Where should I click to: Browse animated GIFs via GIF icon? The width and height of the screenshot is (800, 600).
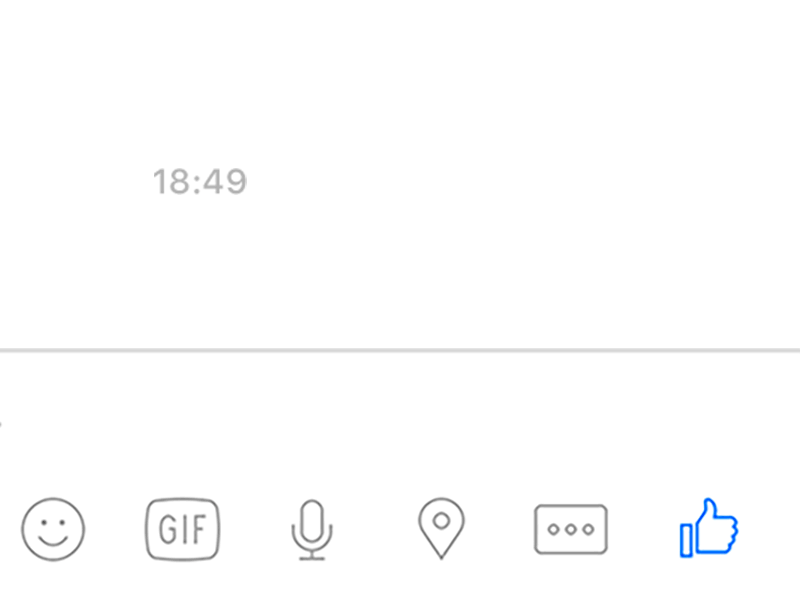183,529
